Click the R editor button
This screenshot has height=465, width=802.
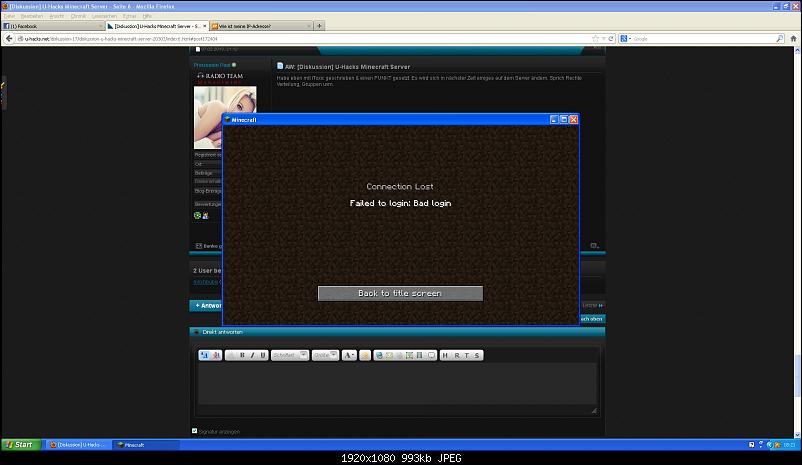pos(457,355)
